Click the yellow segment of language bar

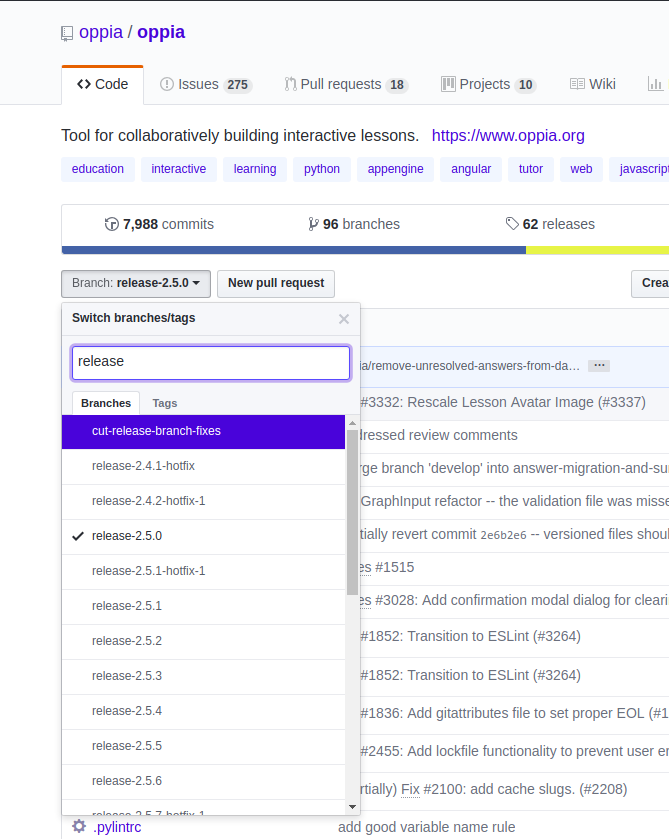tap(597, 250)
